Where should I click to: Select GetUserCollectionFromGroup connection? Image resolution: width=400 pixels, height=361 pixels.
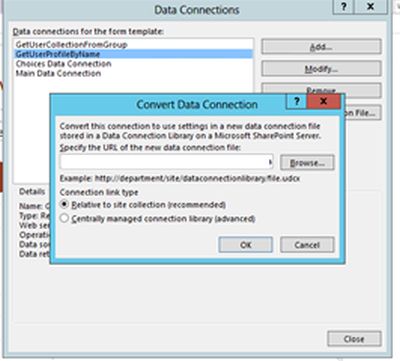click(133, 44)
